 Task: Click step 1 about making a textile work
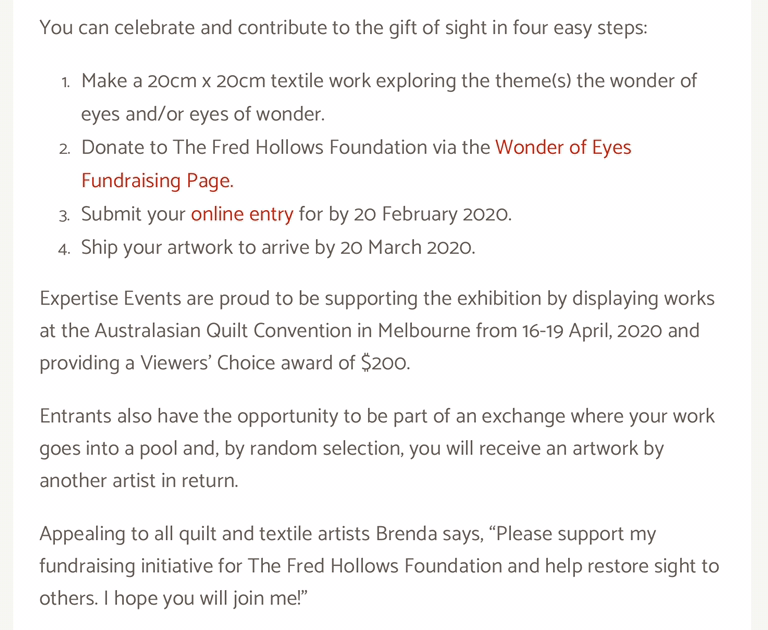(x=388, y=81)
